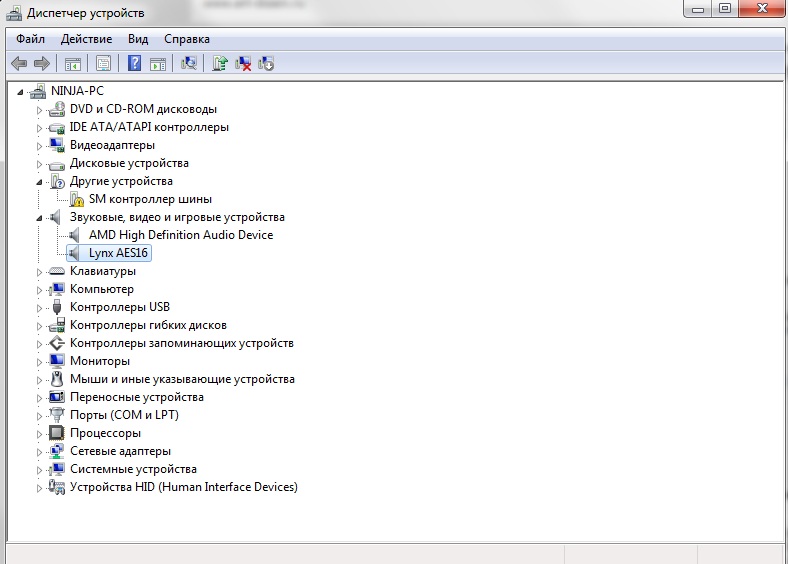This screenshot has height=564, width=788.
Task: Open the Действие menu
Action: click(x=86, y=39)
